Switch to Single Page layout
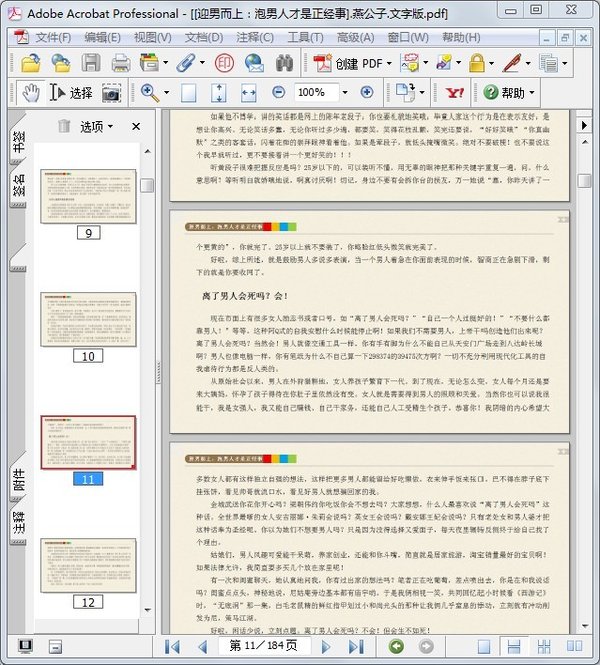 (484, 646)
